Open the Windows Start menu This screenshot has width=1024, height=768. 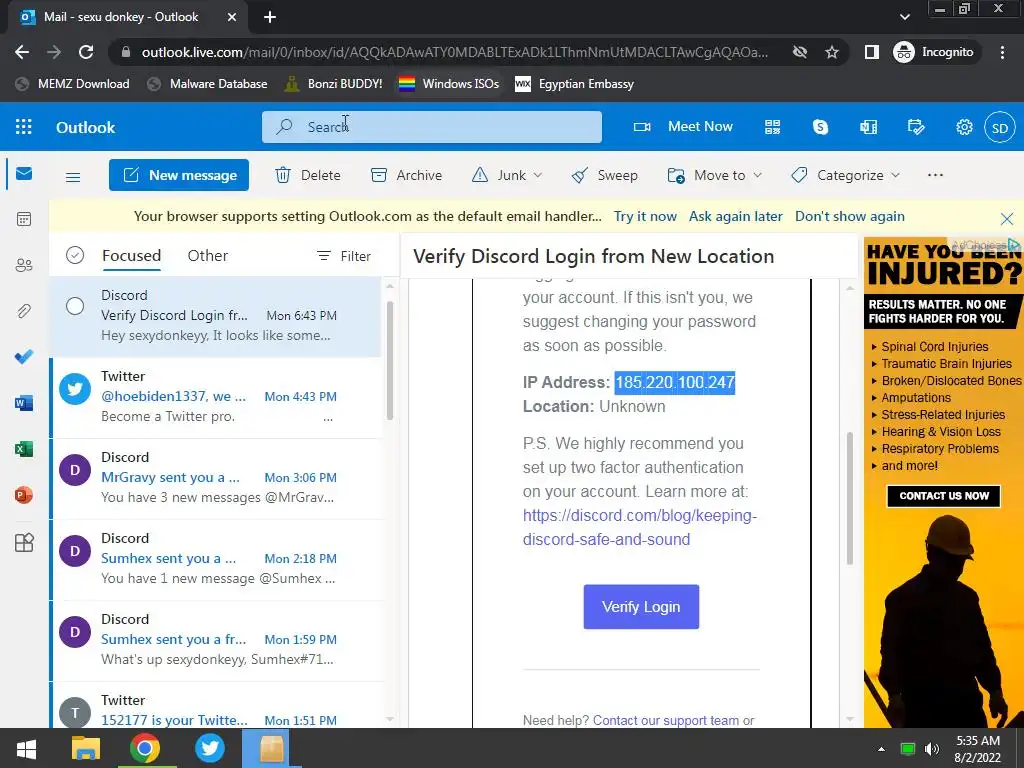[26, 748]
